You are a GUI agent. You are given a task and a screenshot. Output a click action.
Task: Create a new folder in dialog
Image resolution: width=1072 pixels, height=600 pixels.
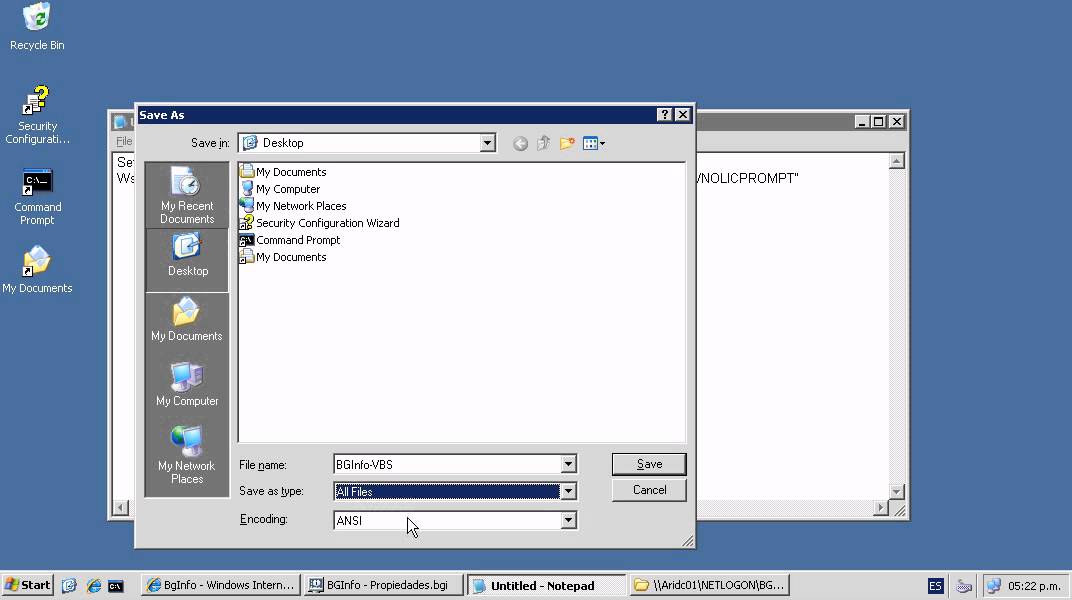point(567,144)
